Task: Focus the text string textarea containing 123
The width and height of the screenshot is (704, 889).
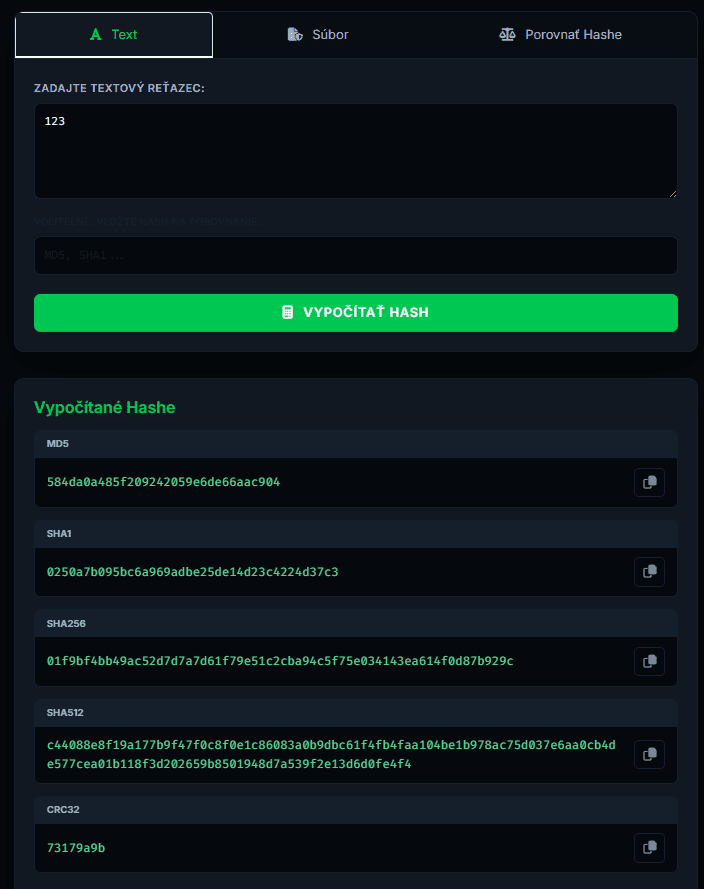Action: [355, 151]
